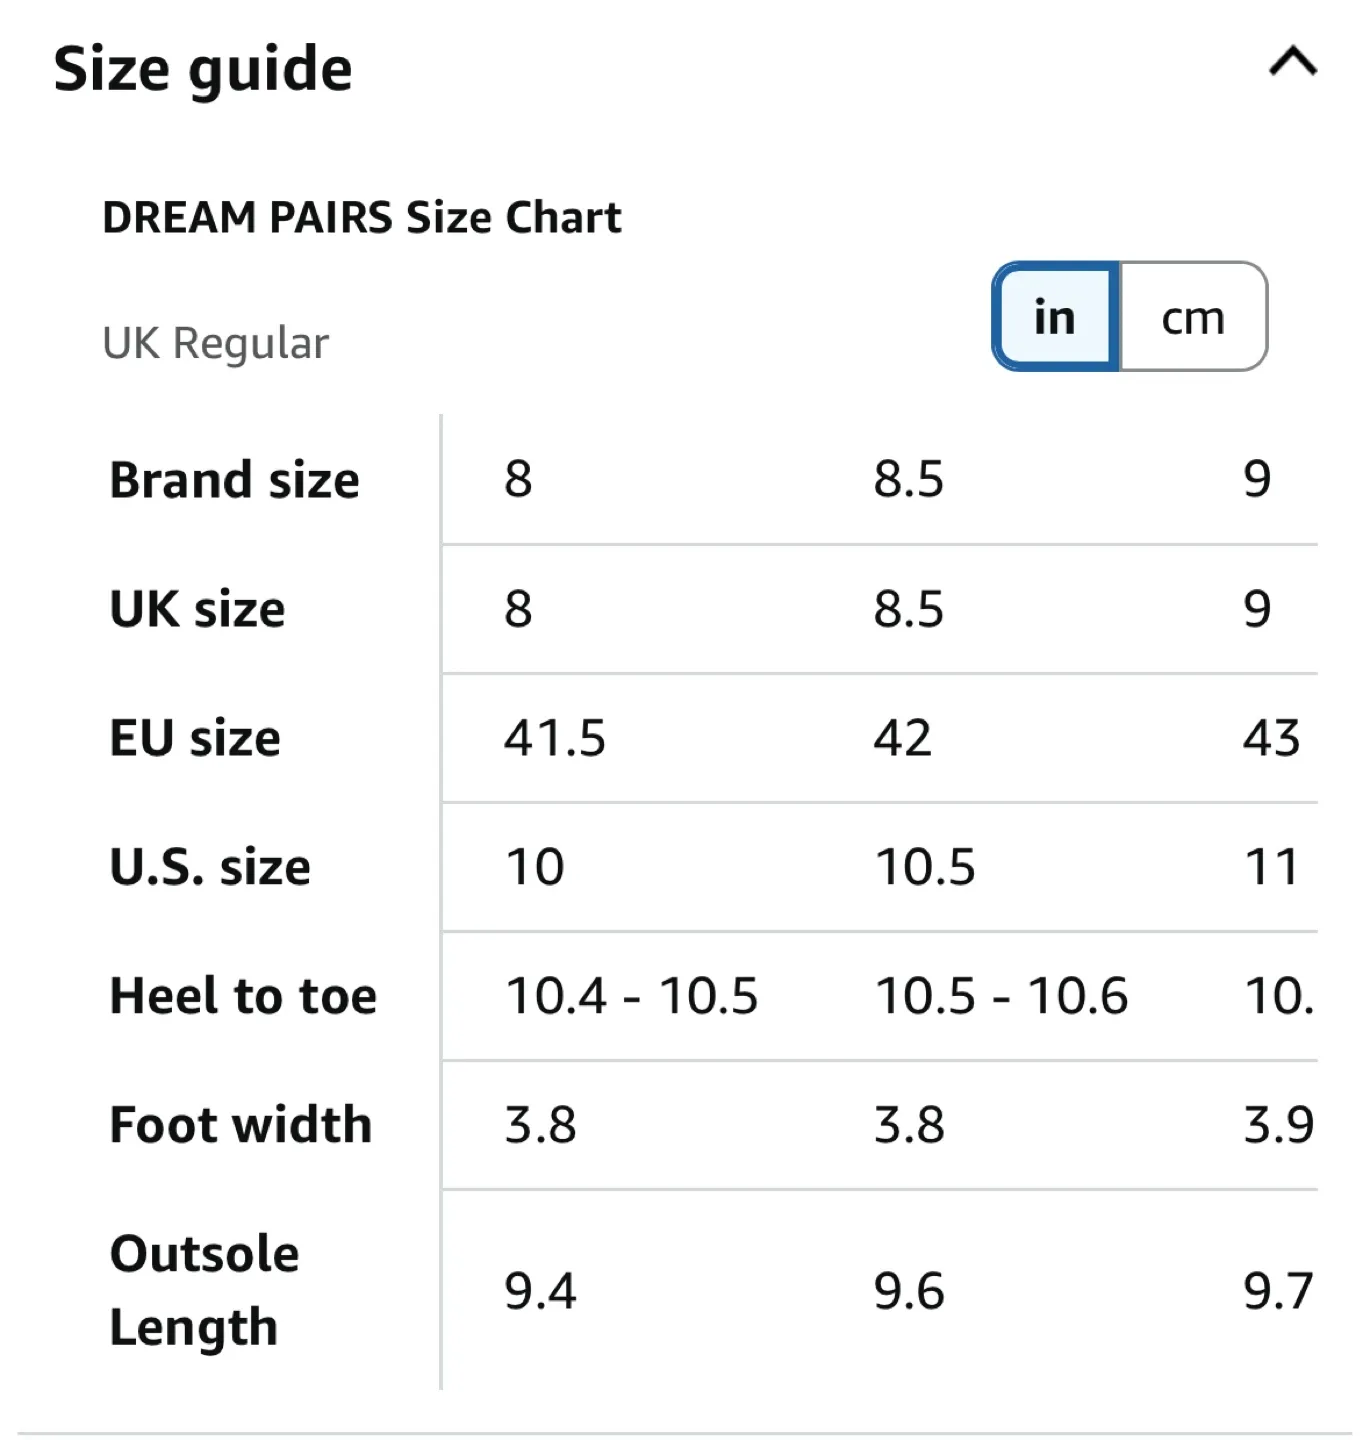Click the outsole length 9.6 value

coord(908,1291)
